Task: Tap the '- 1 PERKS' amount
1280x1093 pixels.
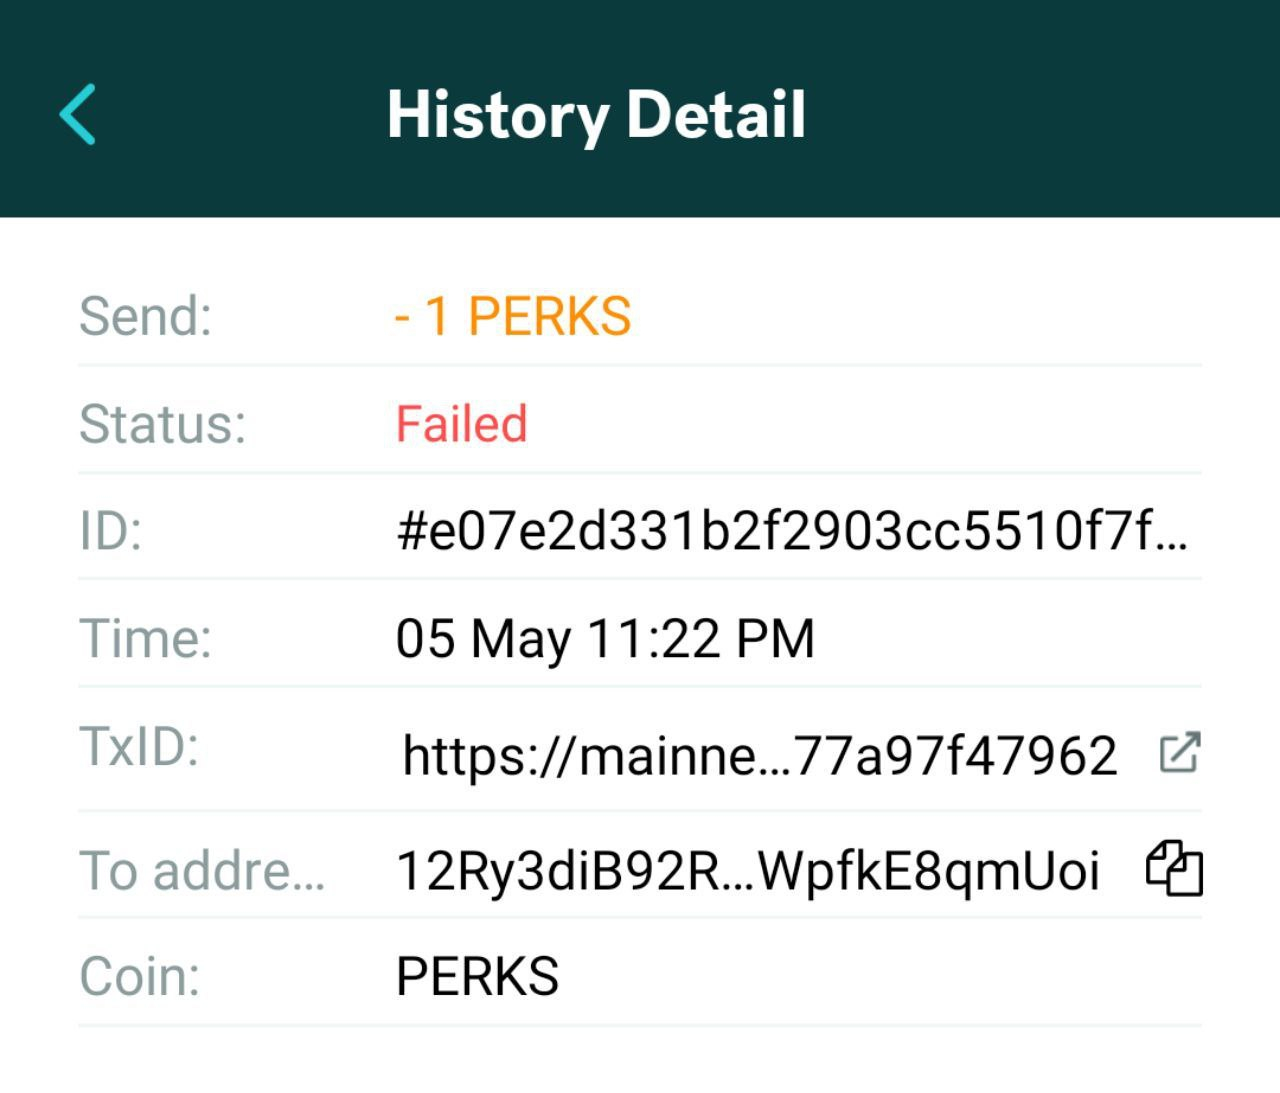Action: pos(513,316)
